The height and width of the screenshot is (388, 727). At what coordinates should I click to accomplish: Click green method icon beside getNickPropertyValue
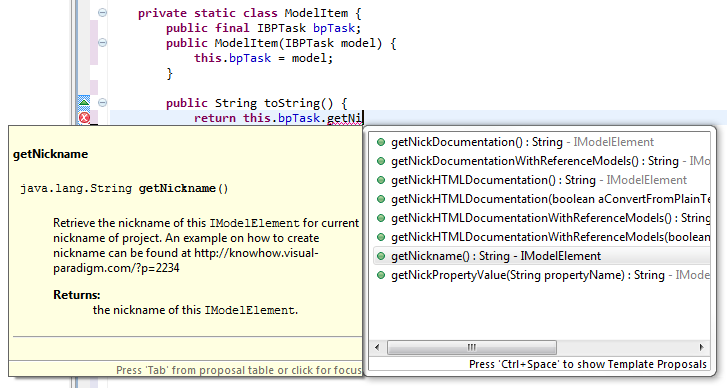[x=381, y=275]
